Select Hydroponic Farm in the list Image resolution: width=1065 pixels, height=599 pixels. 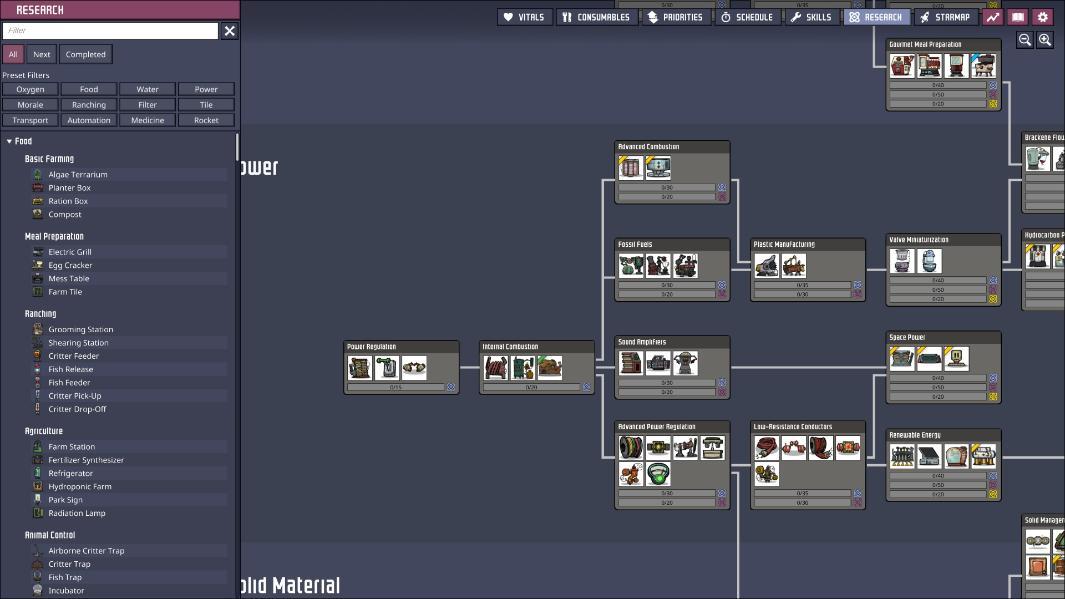[x=129, y=486]
